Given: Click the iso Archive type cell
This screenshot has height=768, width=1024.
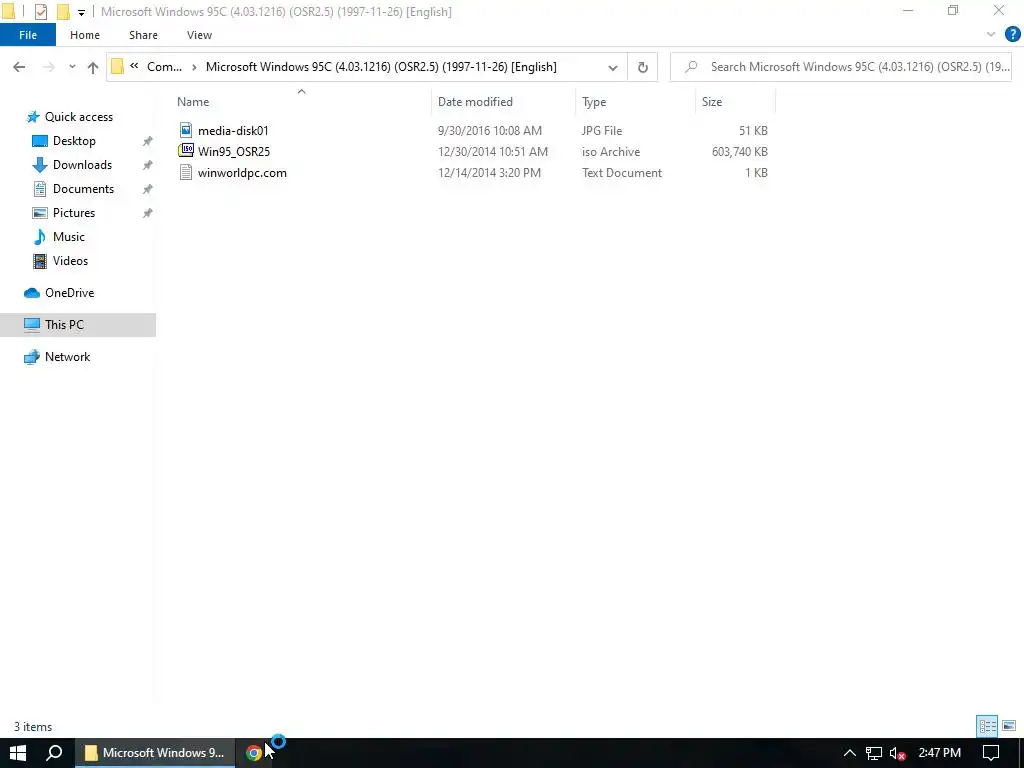Looking at the screenshot, I should tap(611, 152).
